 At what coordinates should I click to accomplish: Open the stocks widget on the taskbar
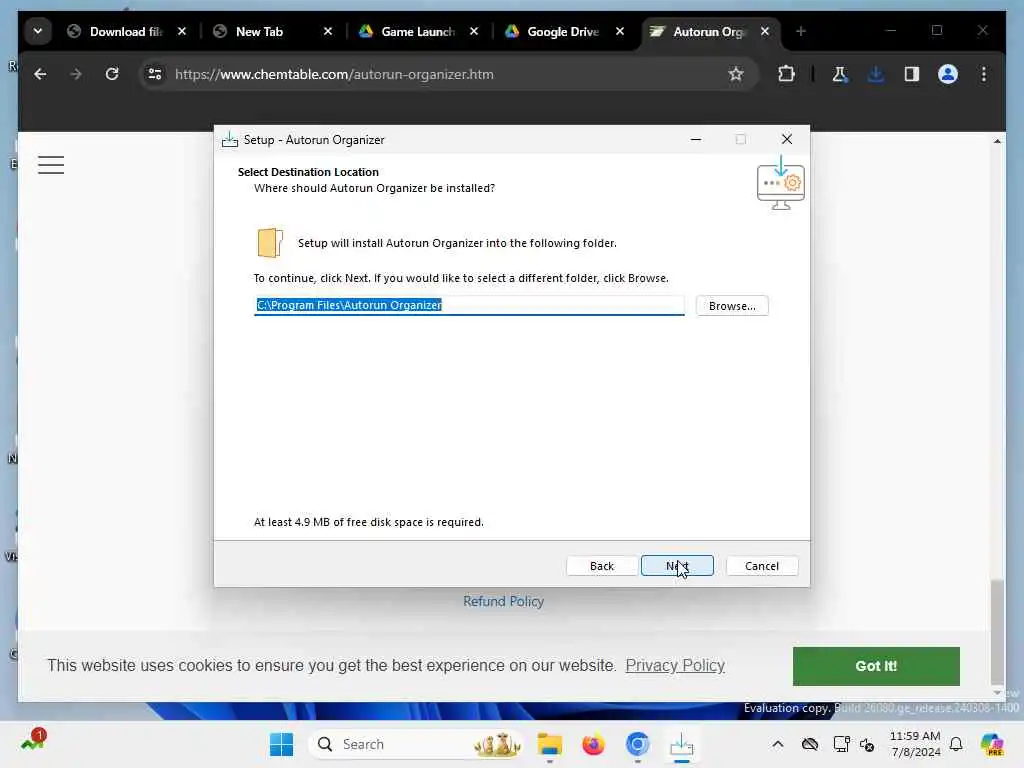(32, 741)
